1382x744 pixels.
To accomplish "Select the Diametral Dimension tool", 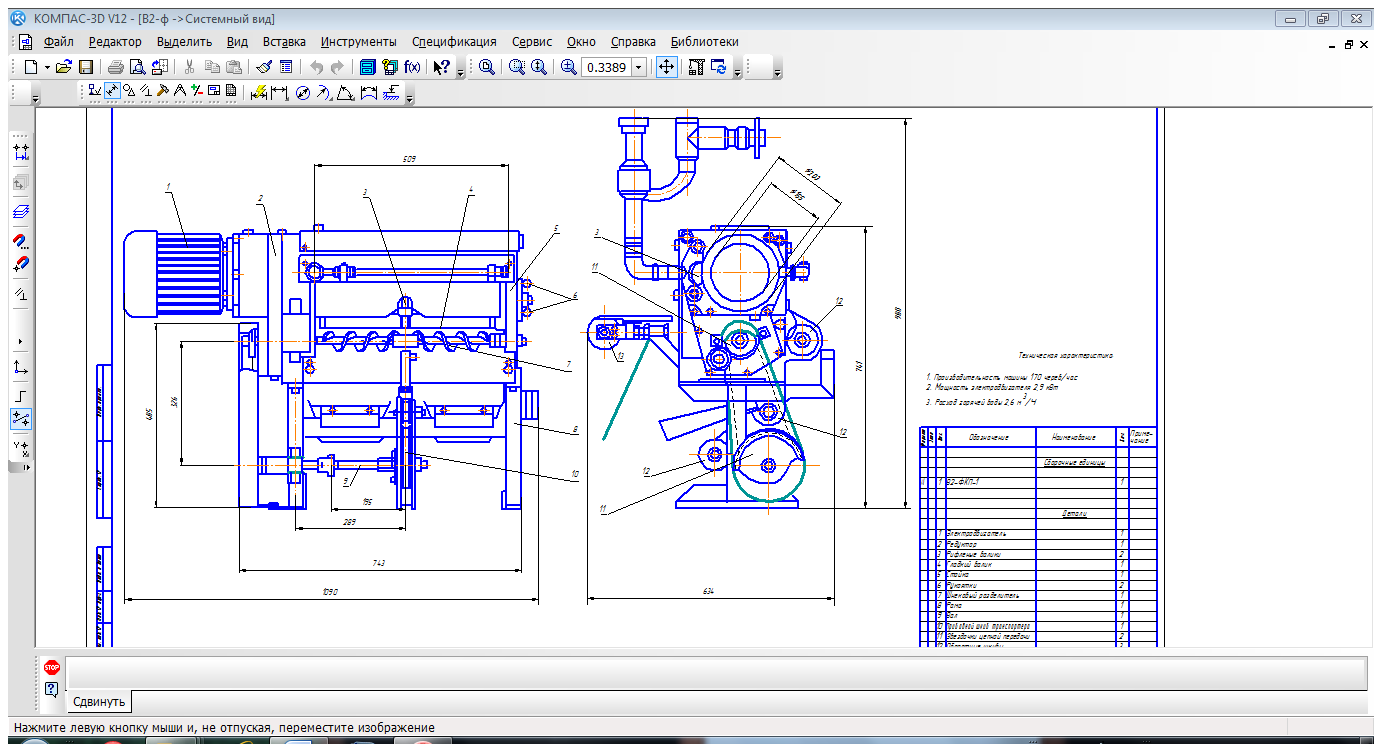I will 303,93.
